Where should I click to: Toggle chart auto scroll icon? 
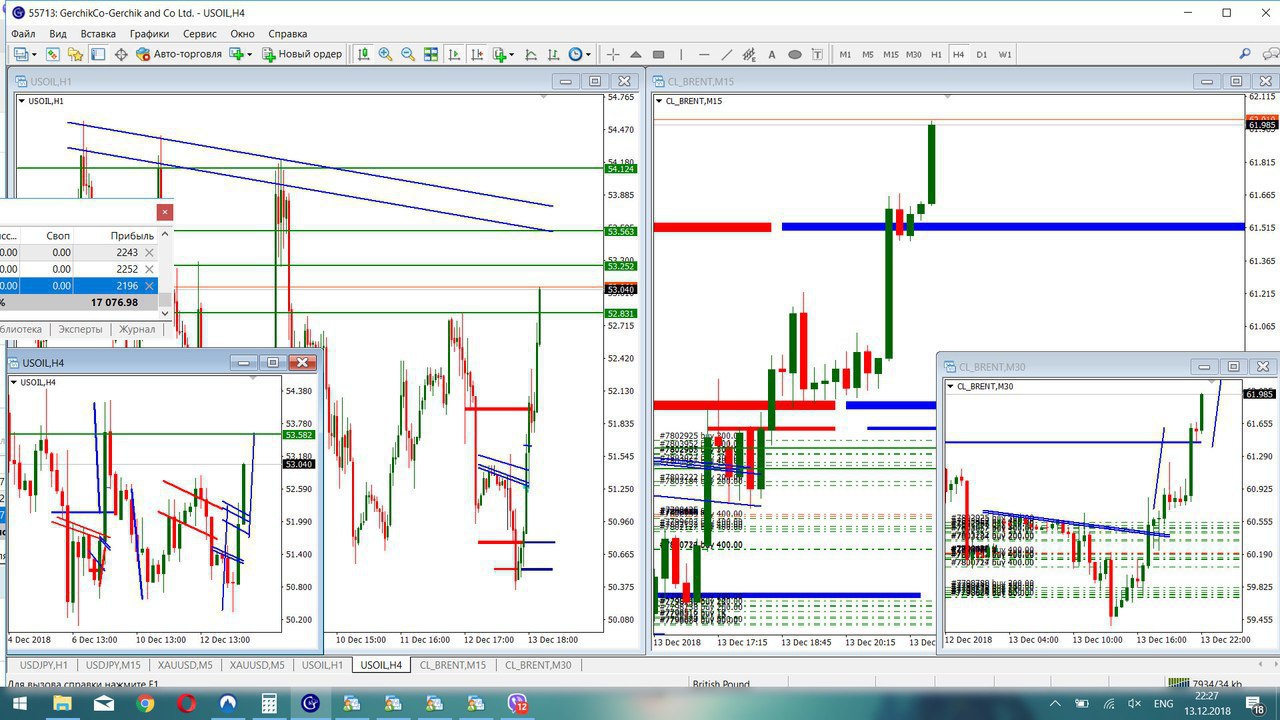click(454, 54)
